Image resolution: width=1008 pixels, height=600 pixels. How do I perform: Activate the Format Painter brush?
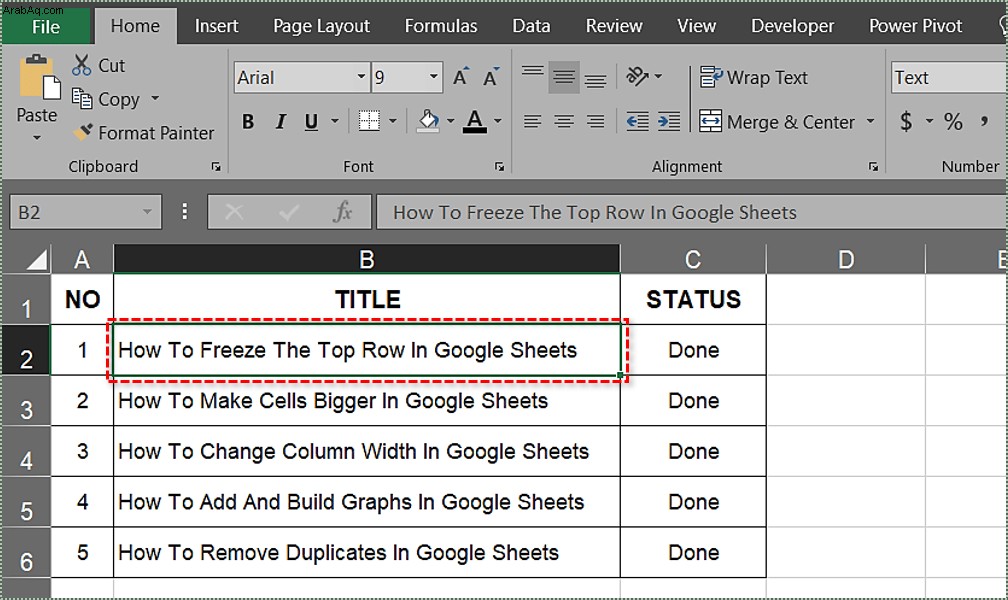point(82,132)
